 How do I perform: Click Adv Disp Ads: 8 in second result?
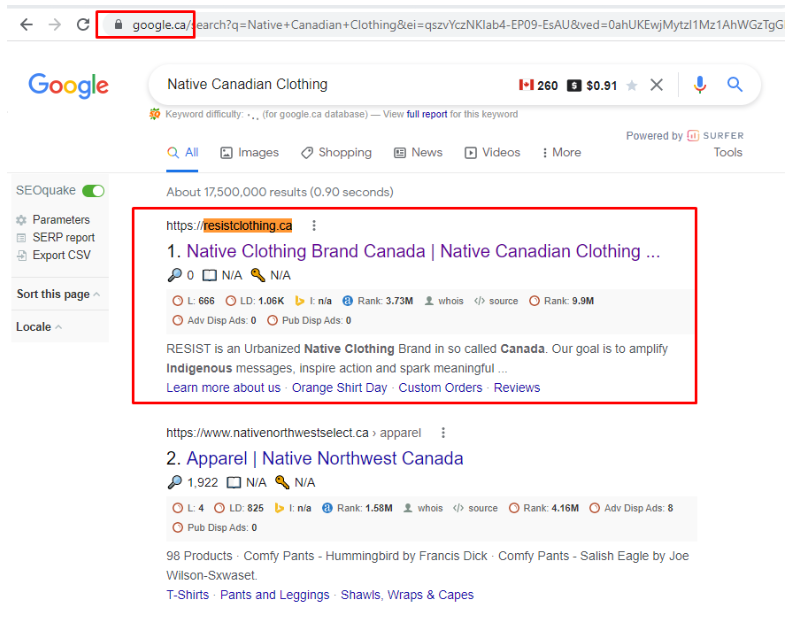(x=631, y=508)
